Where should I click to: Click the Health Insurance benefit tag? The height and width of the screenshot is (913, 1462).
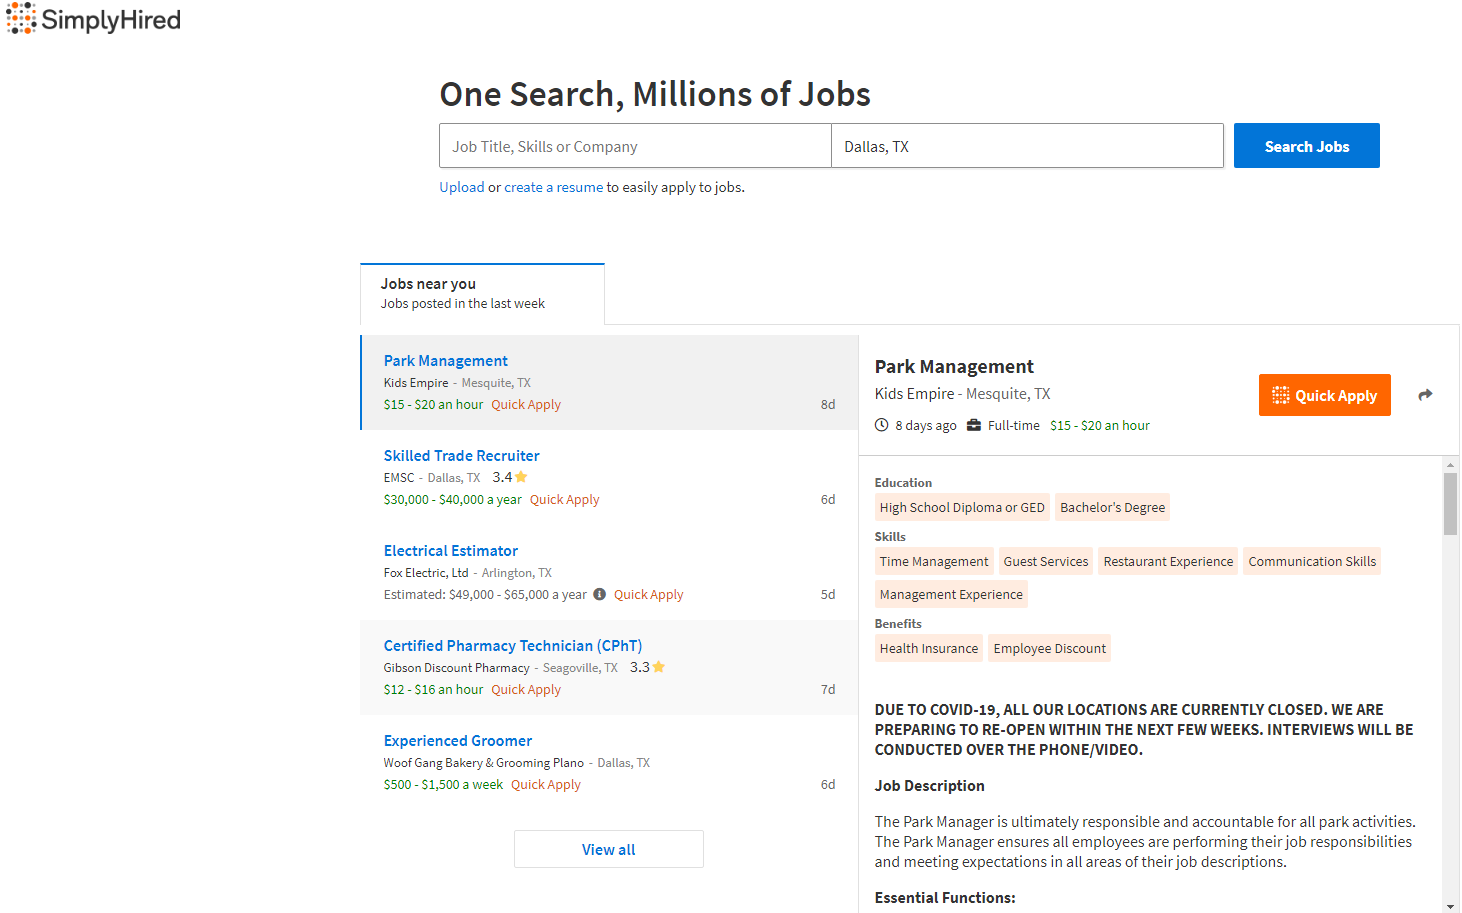point(928,648)
